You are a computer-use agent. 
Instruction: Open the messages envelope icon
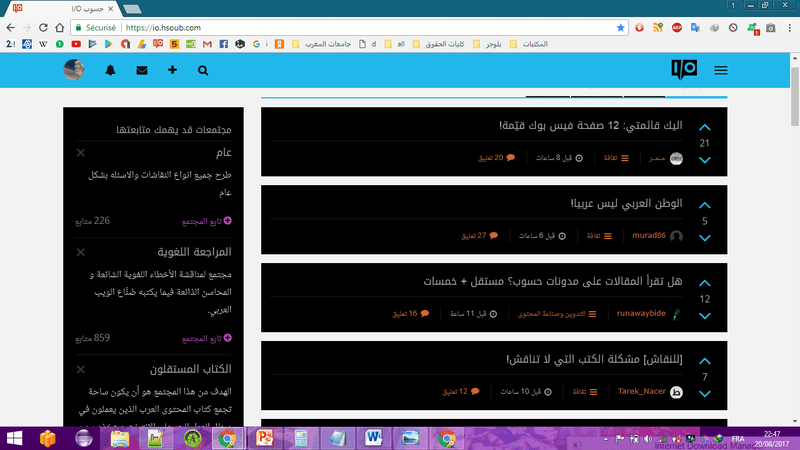click(141, 71)
